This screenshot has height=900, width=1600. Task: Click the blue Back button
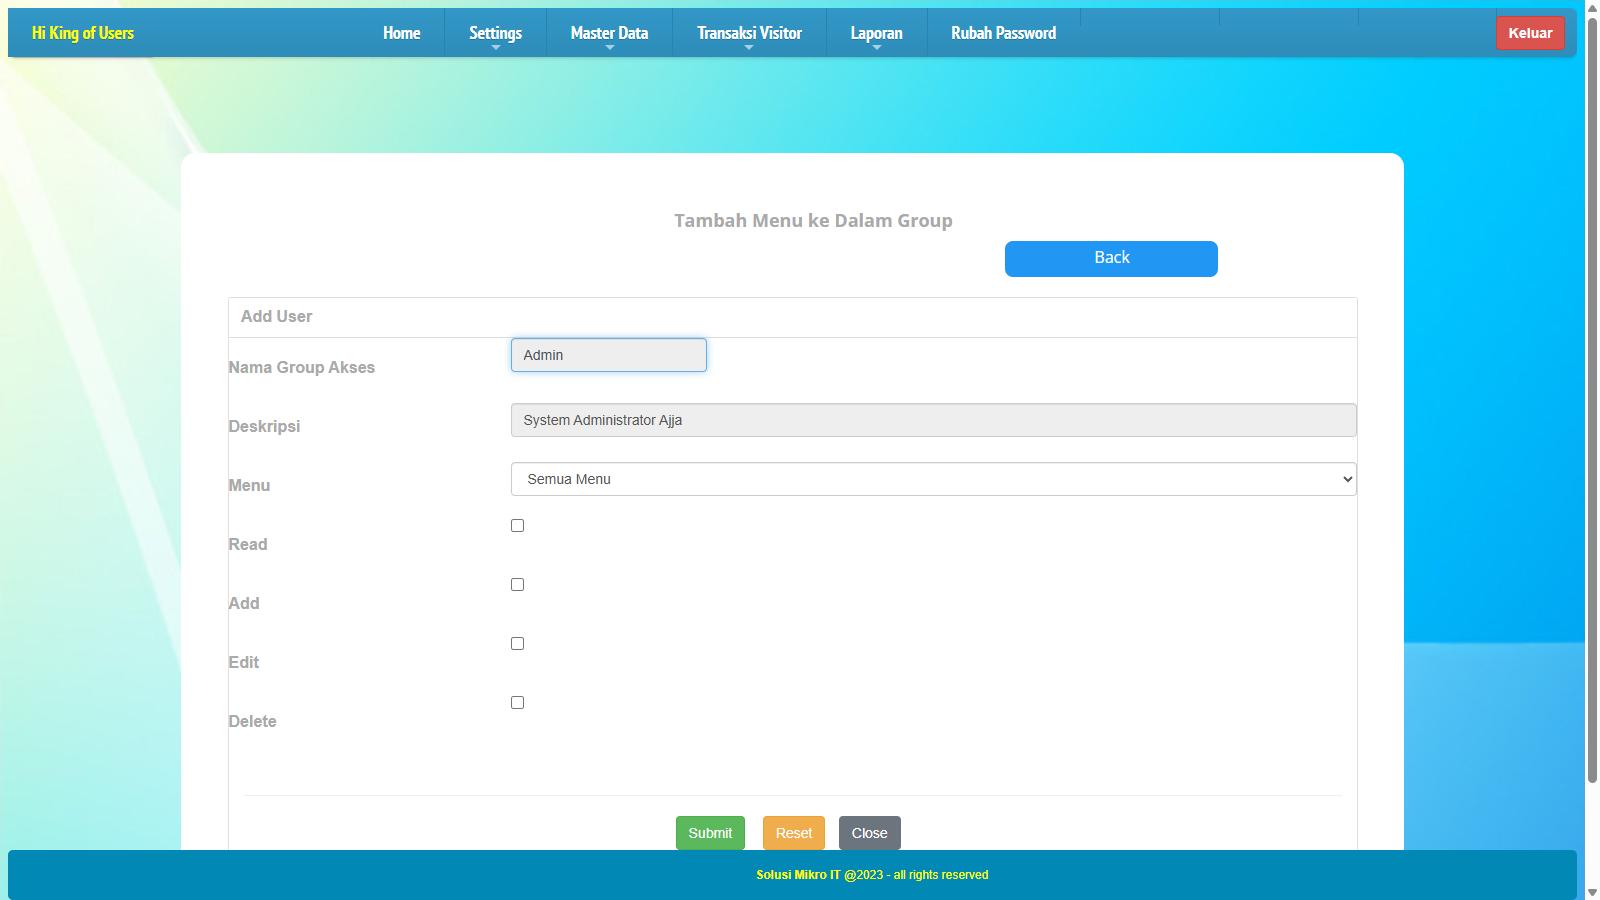pyautogui.click(x=1111, y=258)
